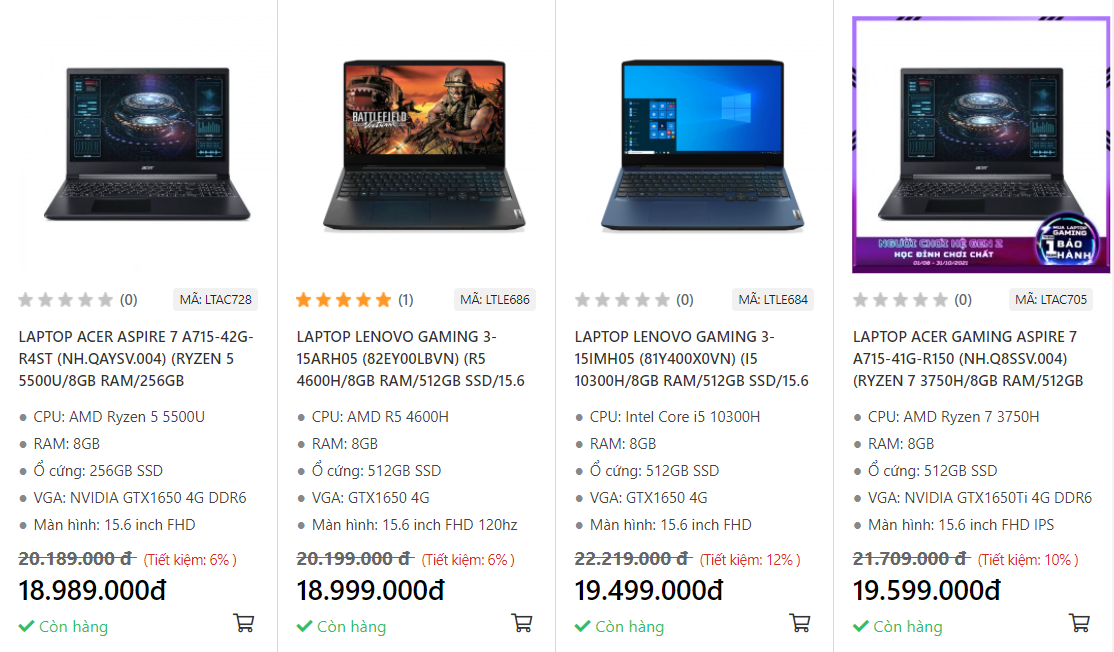Viewport: 1114px width, 652px height.
Task: Open Lenovo Gaming 3-15ARH05 product title link
Action: pos(410,358)
